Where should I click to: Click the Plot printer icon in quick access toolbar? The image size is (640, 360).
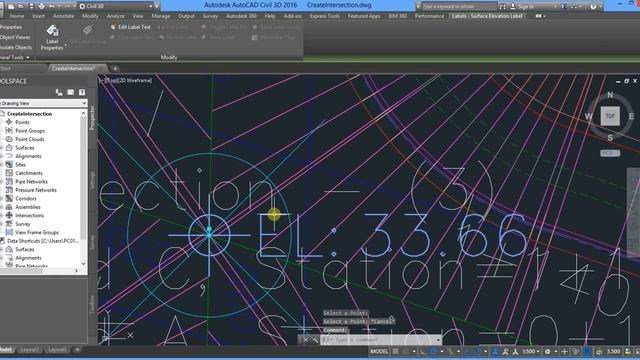point(41,6)
